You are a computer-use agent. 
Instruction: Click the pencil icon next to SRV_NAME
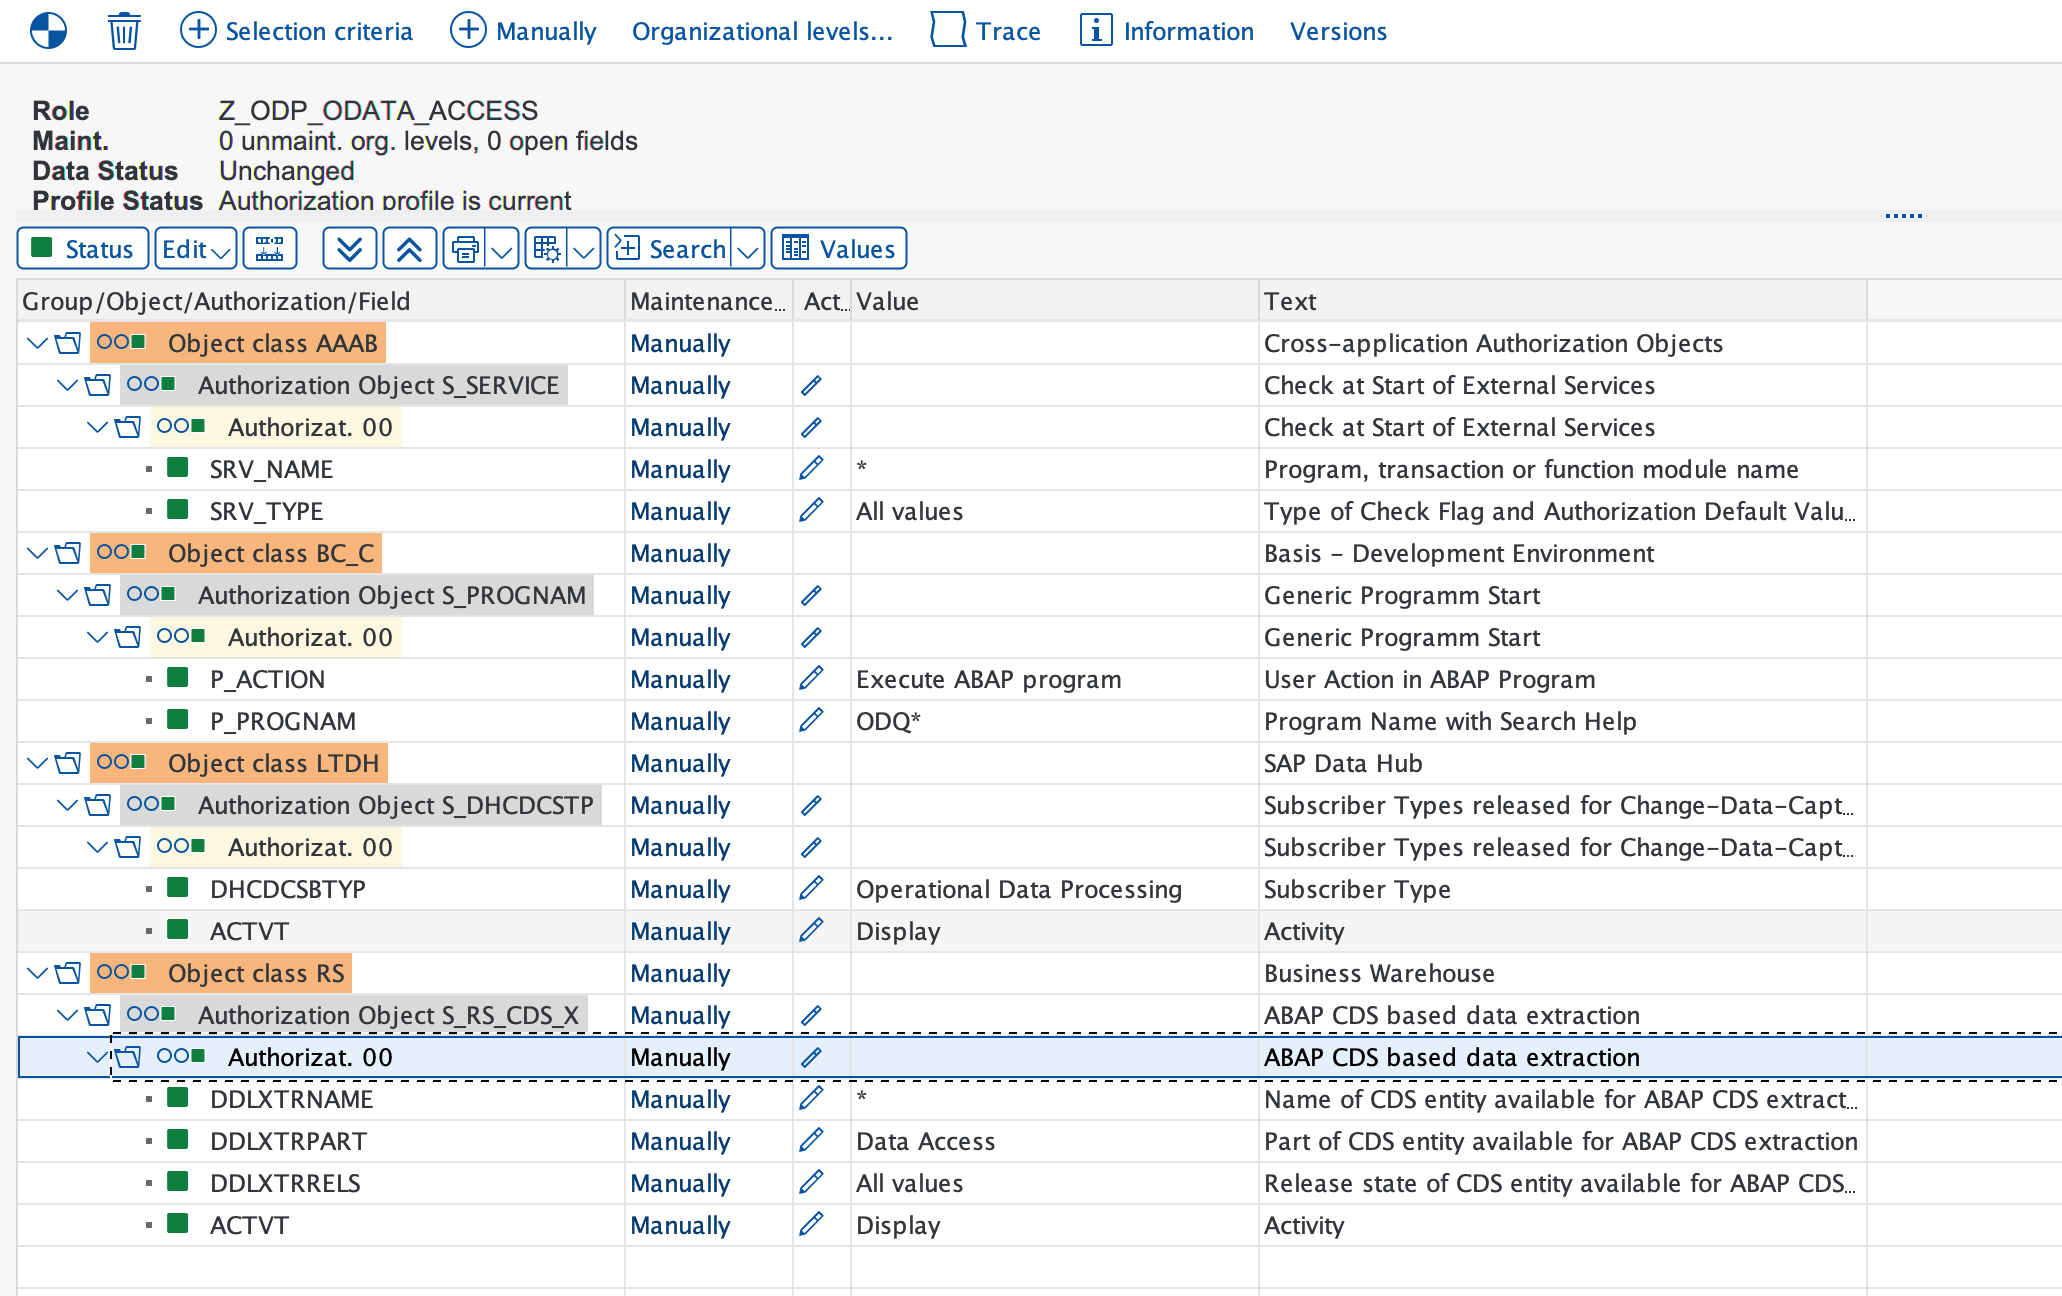(x=812, y=468)
